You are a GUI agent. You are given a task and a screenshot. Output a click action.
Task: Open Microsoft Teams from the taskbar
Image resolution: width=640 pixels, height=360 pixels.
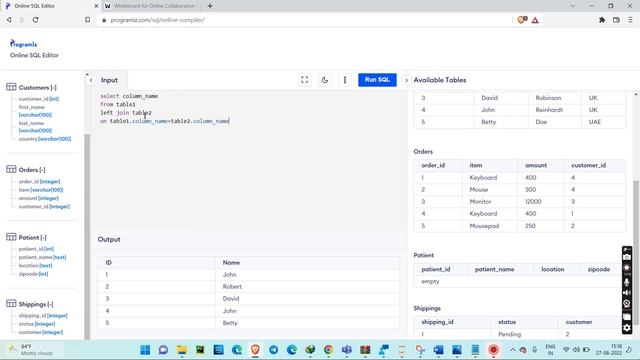pos(347,350)
